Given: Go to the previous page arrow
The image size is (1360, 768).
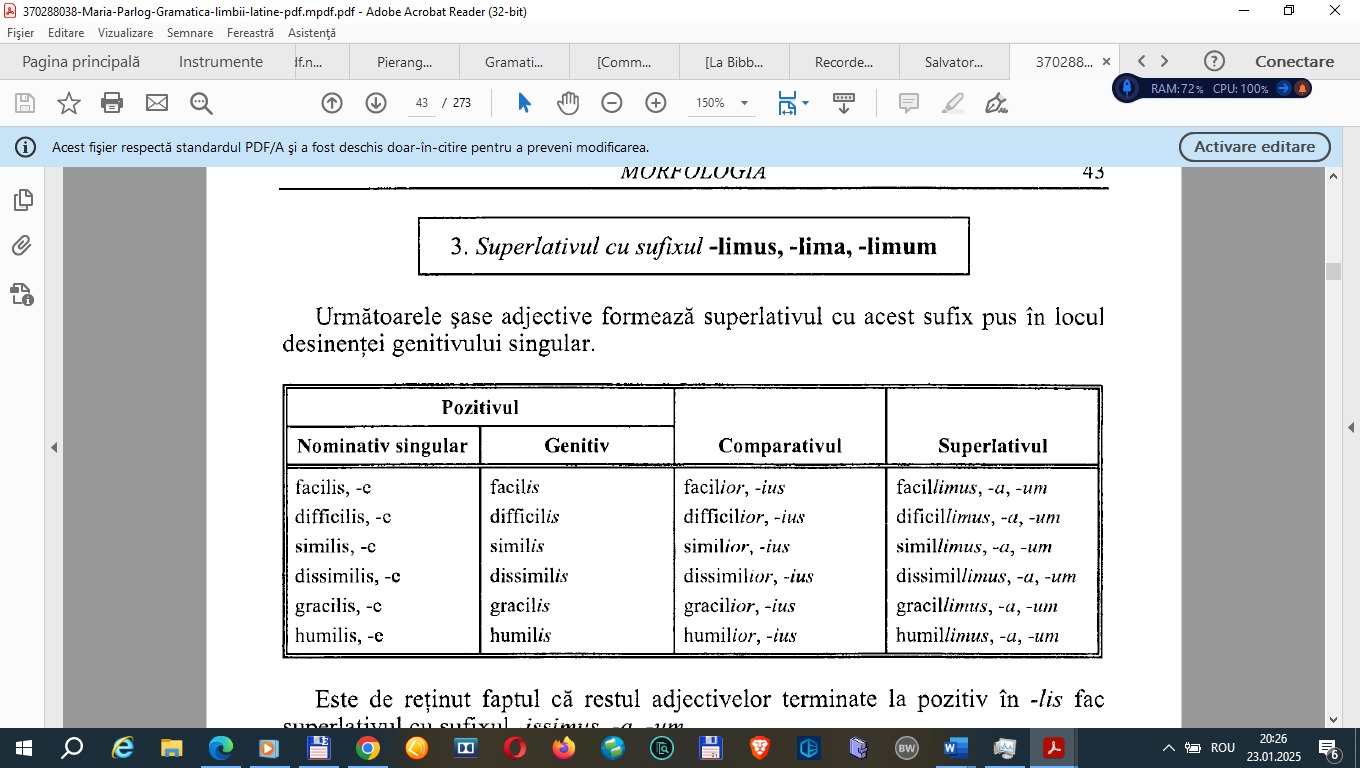Looking at the screenshot, I should pyautogui.click(x=332, y=103).
